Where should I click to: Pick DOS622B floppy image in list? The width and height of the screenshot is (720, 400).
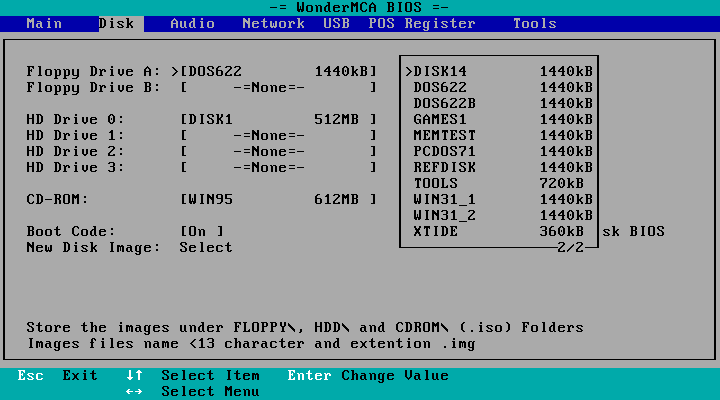click(499, 103)
